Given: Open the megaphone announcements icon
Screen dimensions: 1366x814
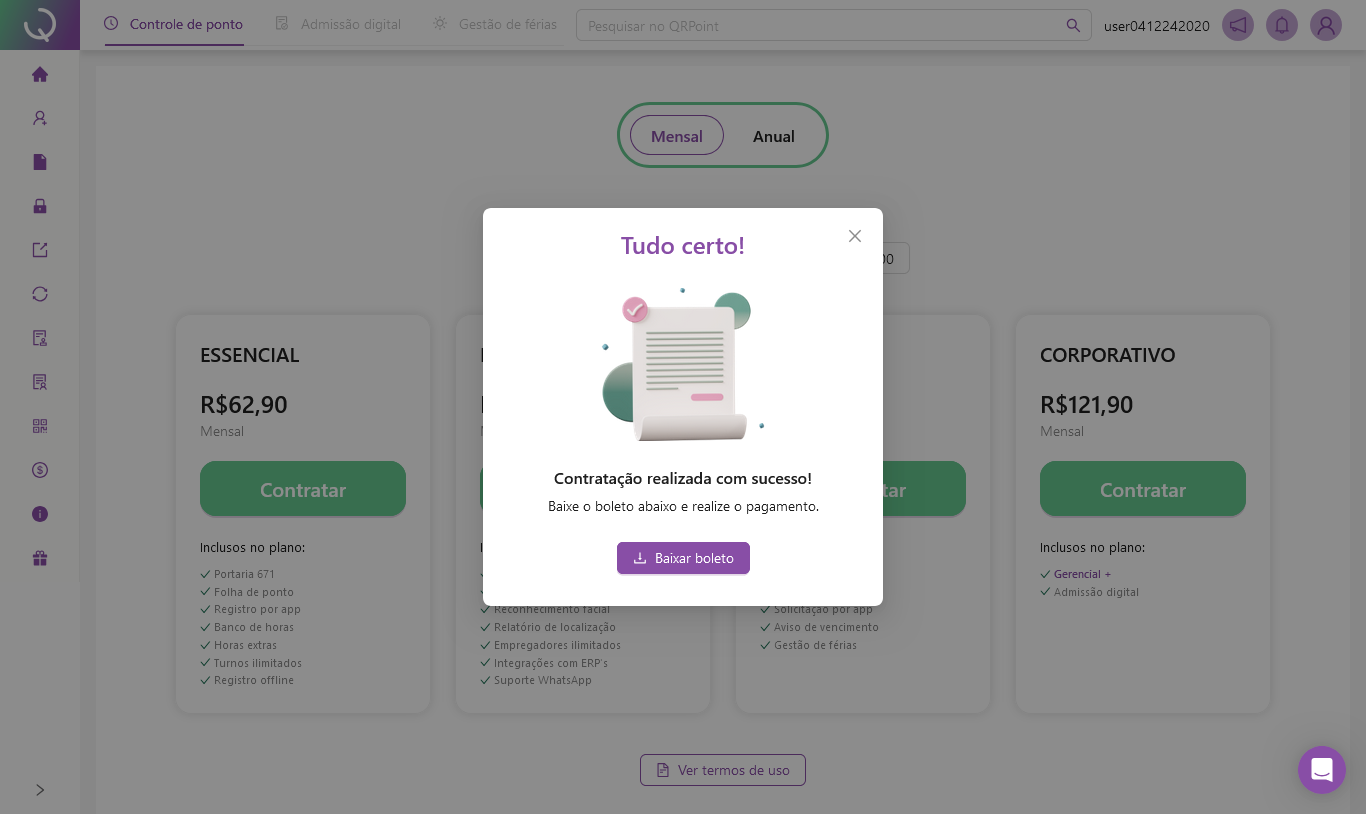Looking at the screenshot, I should (x=1238, y=25).
